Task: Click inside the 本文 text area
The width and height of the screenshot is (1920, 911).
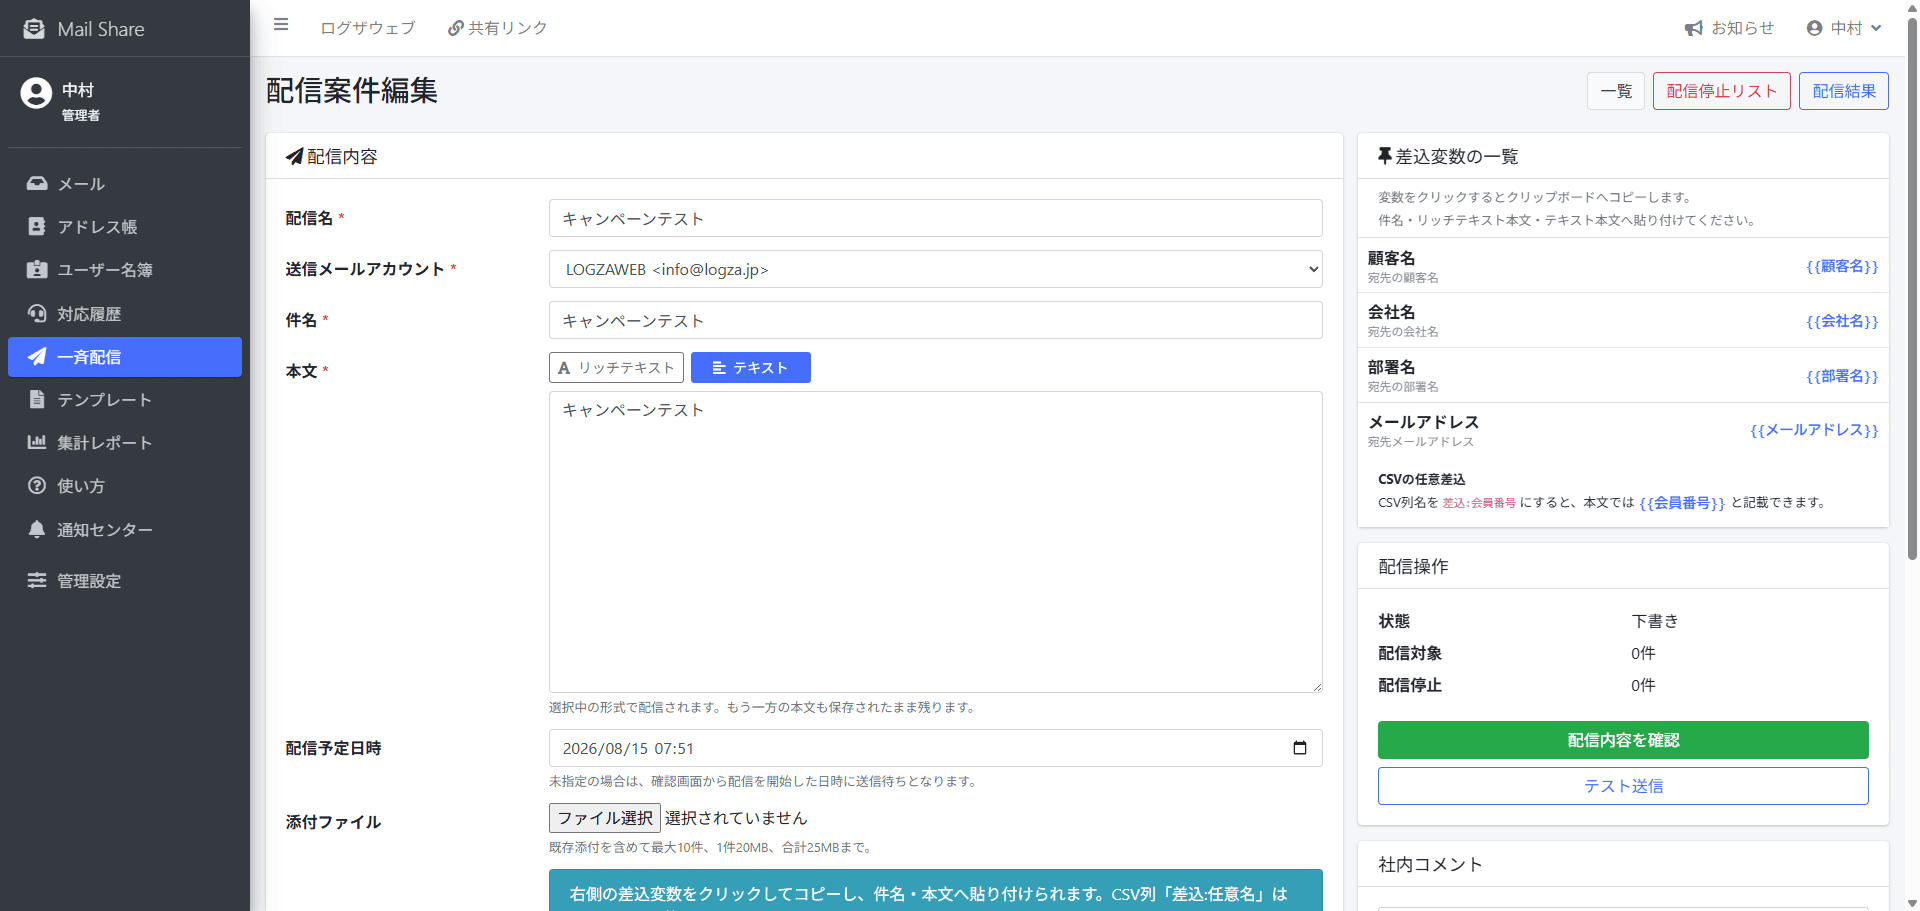Action: (936, 542)
